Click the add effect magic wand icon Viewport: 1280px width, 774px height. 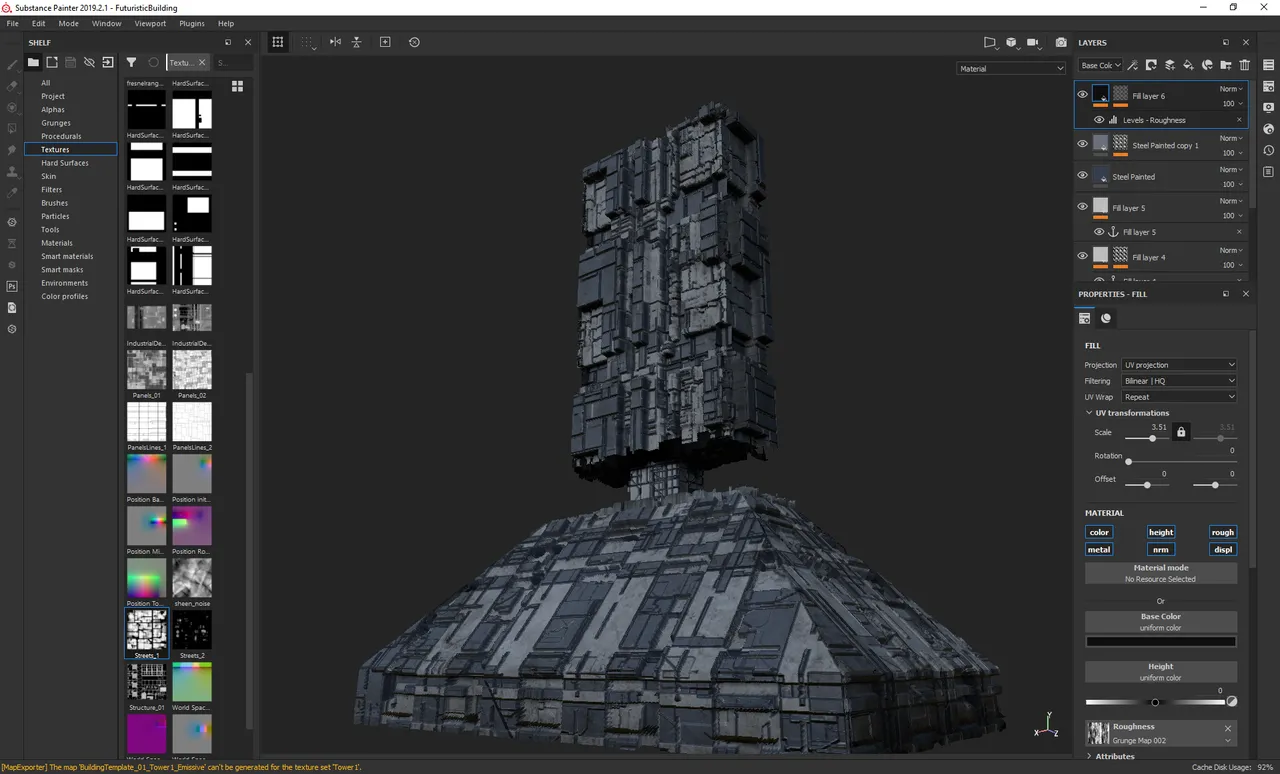pyautogui.click(x=1133, y=65)
